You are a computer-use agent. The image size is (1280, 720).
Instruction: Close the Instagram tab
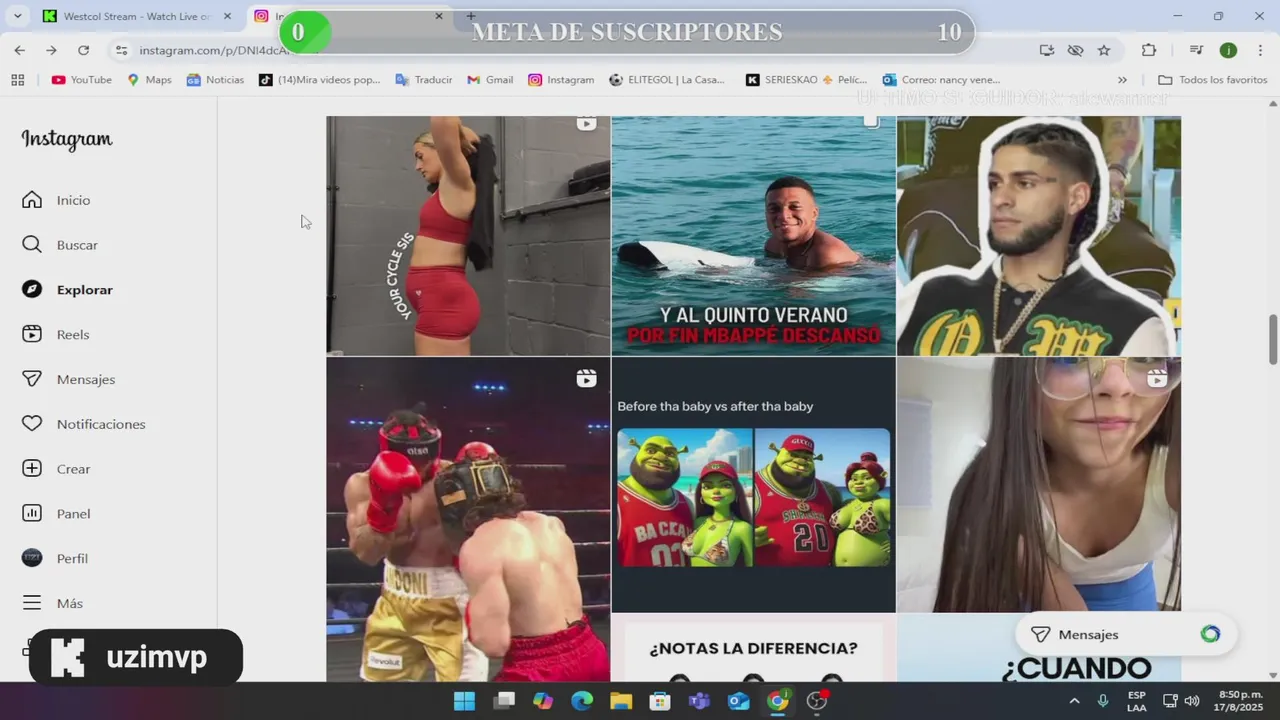pos(438,16)
